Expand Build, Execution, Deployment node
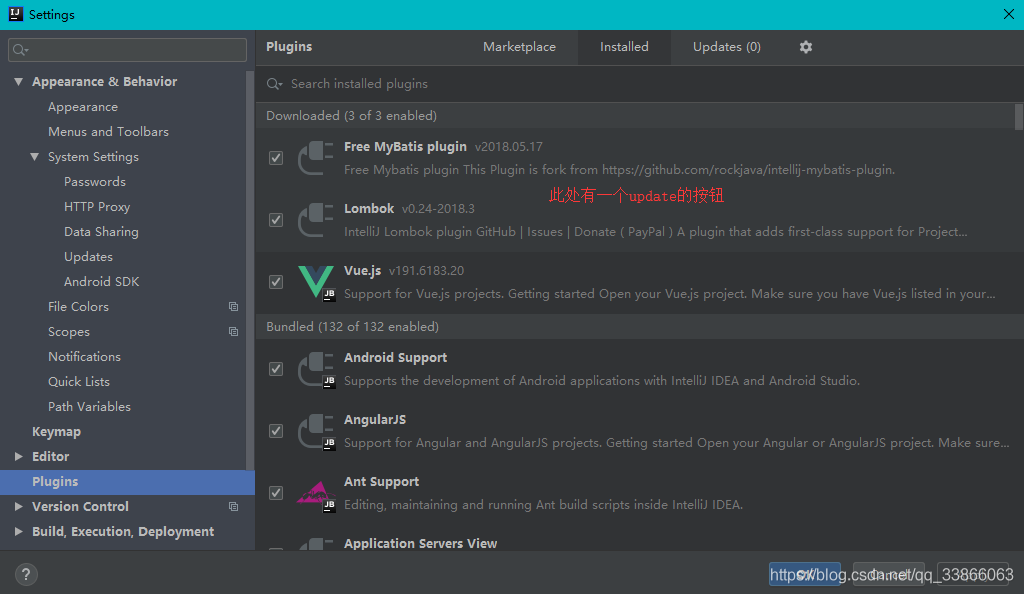Image resolution: width=1024 pixels, height=594 pixels. (18, 531)
